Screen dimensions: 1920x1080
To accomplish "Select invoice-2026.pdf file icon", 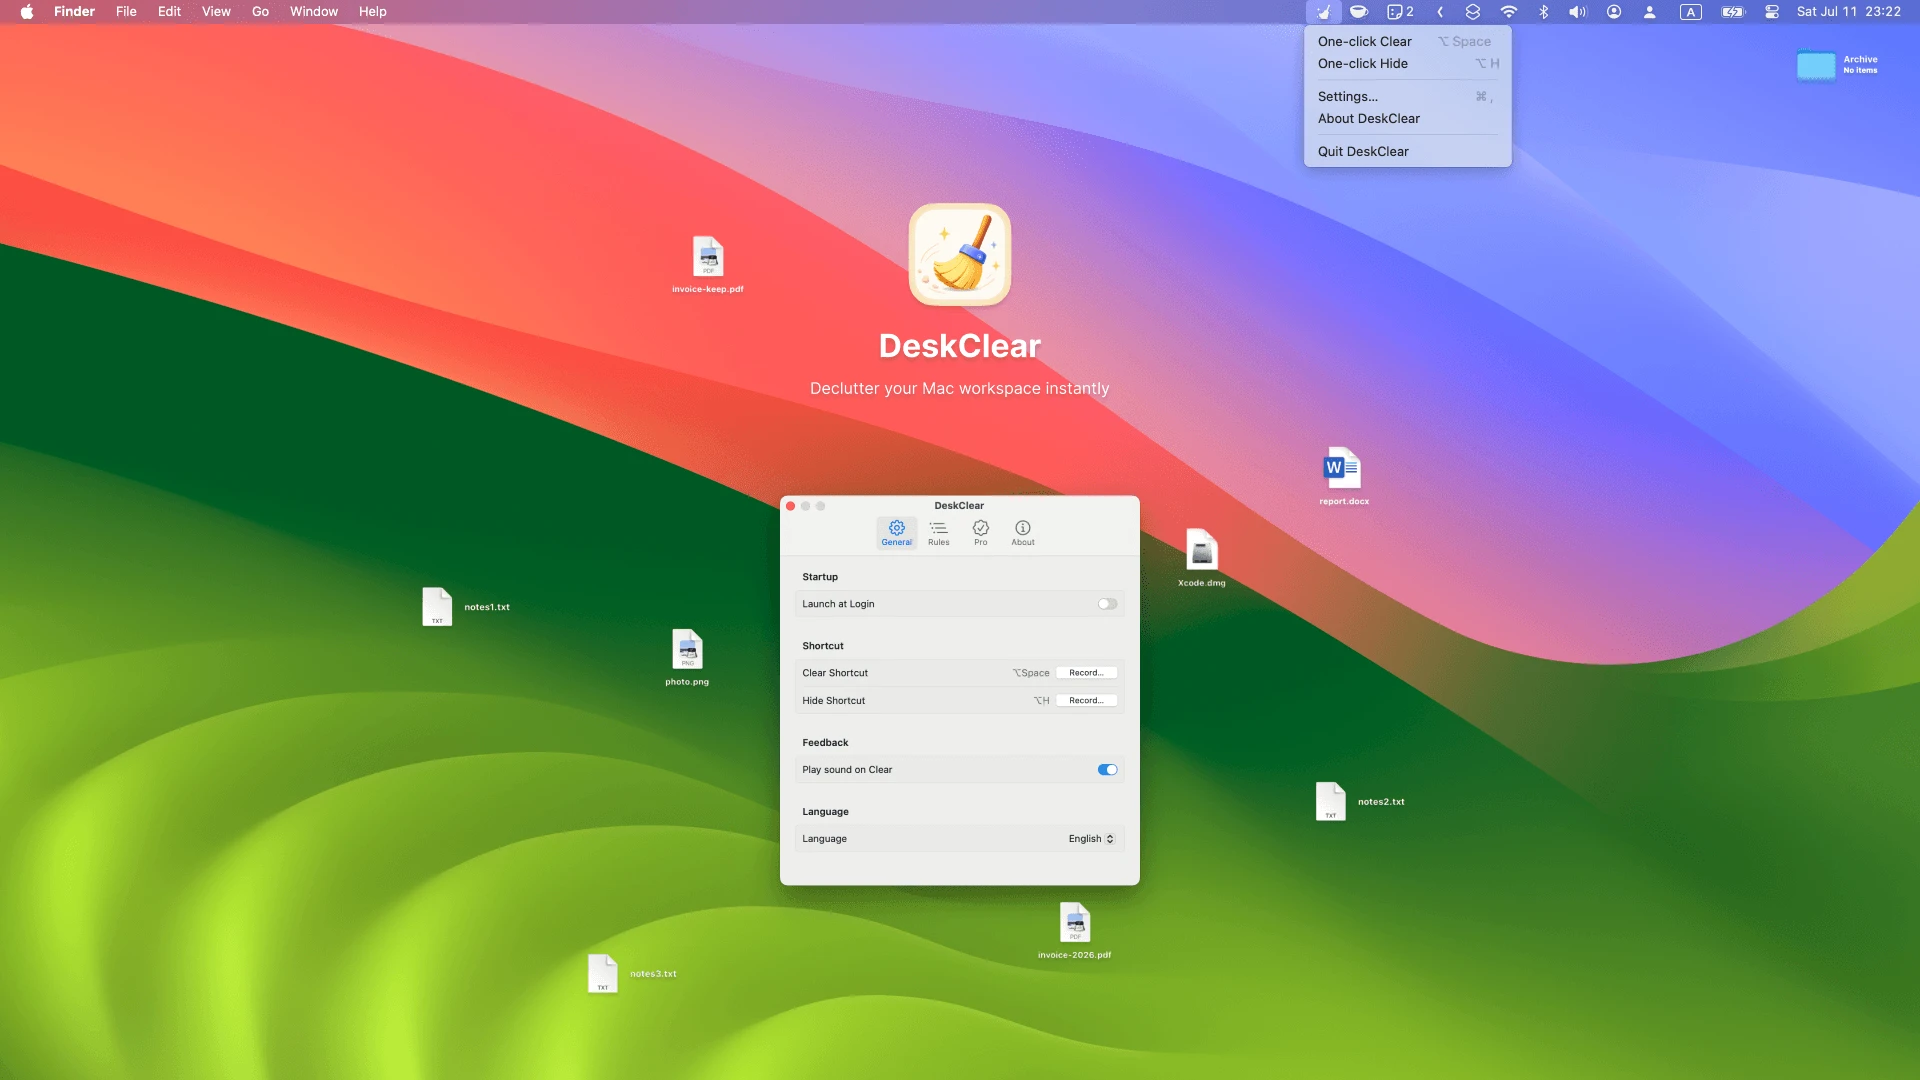I will (x=1075, y=923).
